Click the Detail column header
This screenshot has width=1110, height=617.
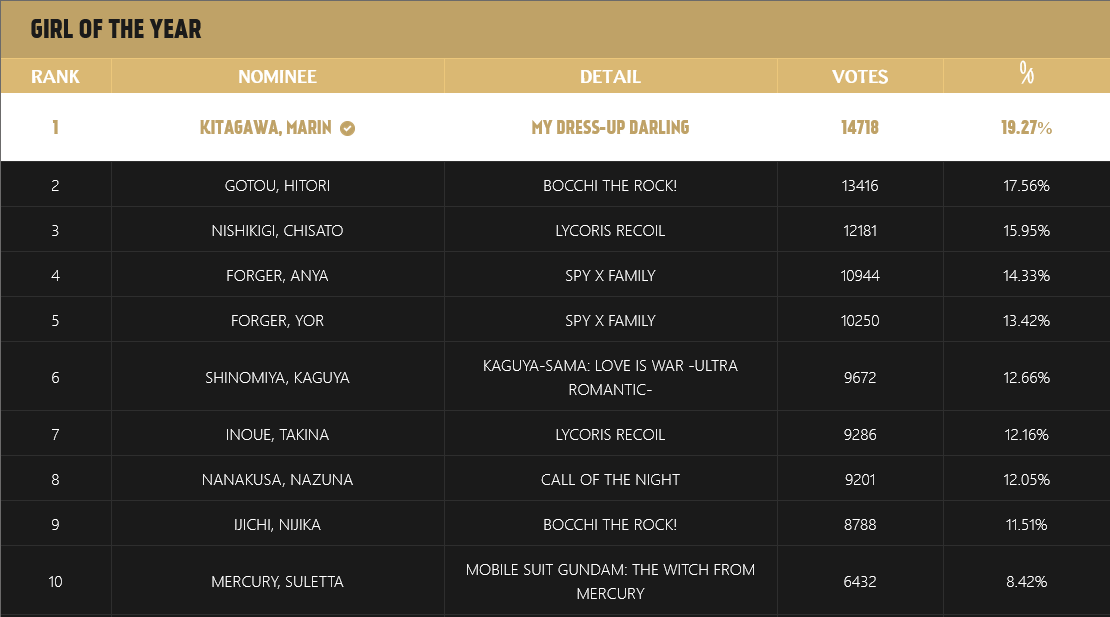[610, 76]
